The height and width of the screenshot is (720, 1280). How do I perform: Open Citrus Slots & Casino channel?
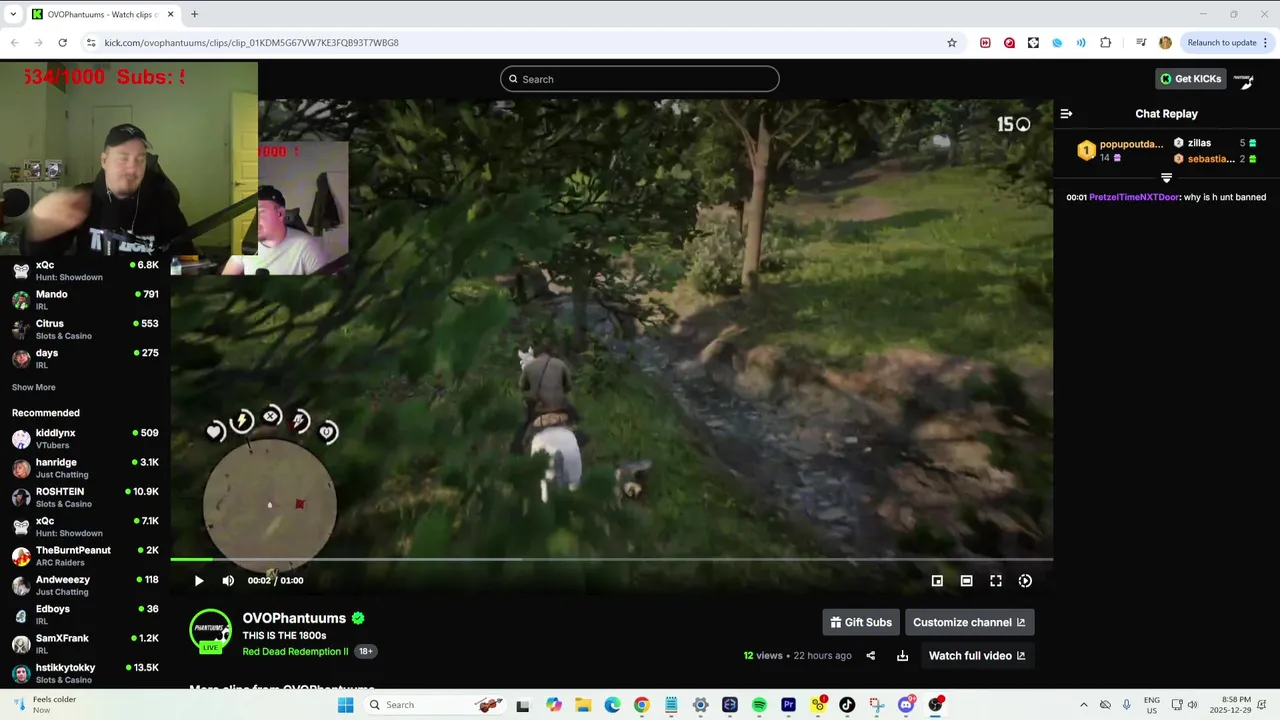tap(85, 329)
